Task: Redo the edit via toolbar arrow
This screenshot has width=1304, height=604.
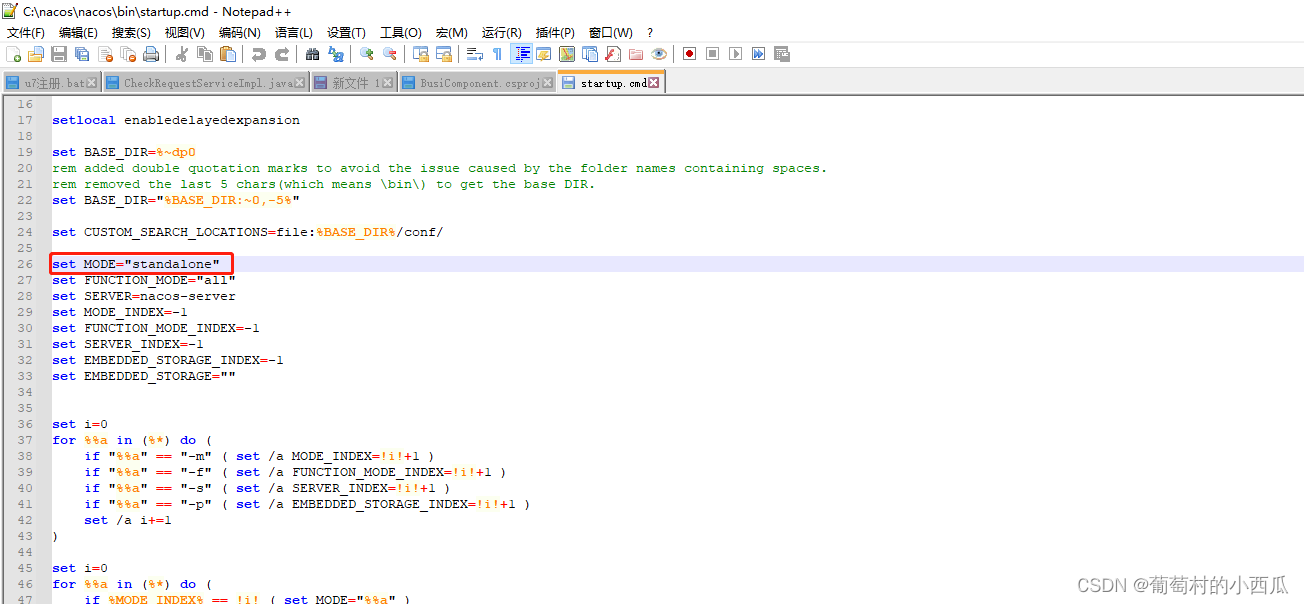Action: (x=282, y=54)
